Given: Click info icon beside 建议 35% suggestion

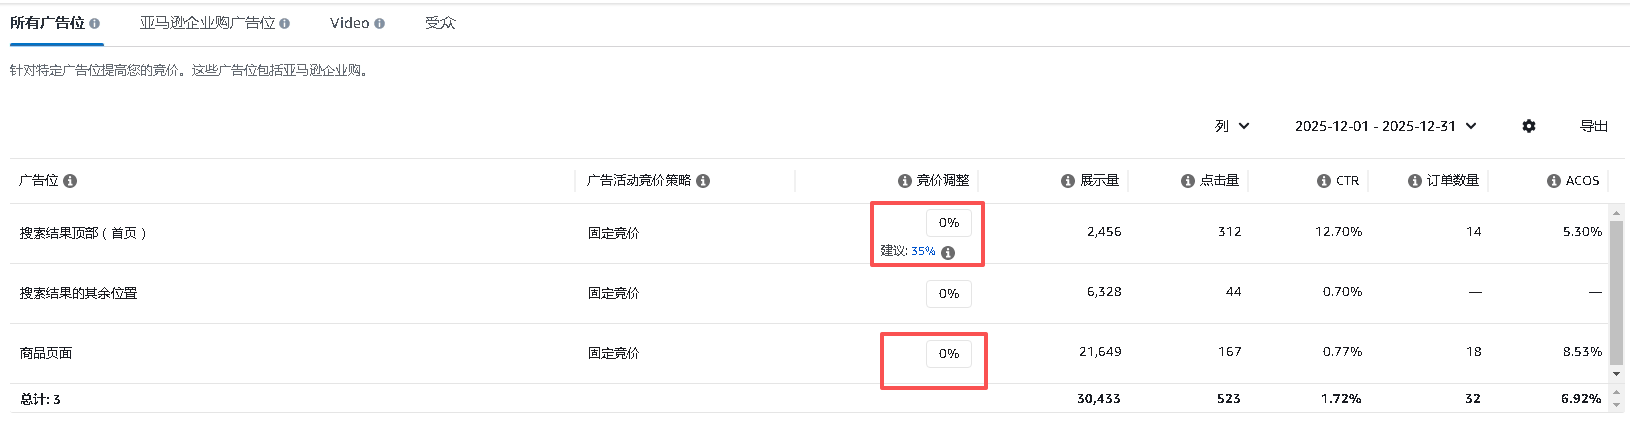Looking at the screenshot, I should [948, 253].
